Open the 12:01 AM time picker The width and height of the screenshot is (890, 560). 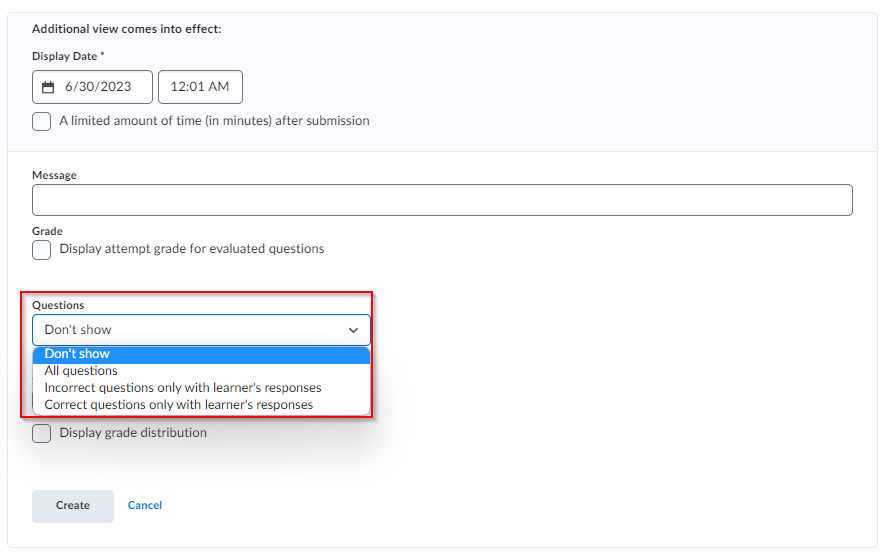point(200,87)
